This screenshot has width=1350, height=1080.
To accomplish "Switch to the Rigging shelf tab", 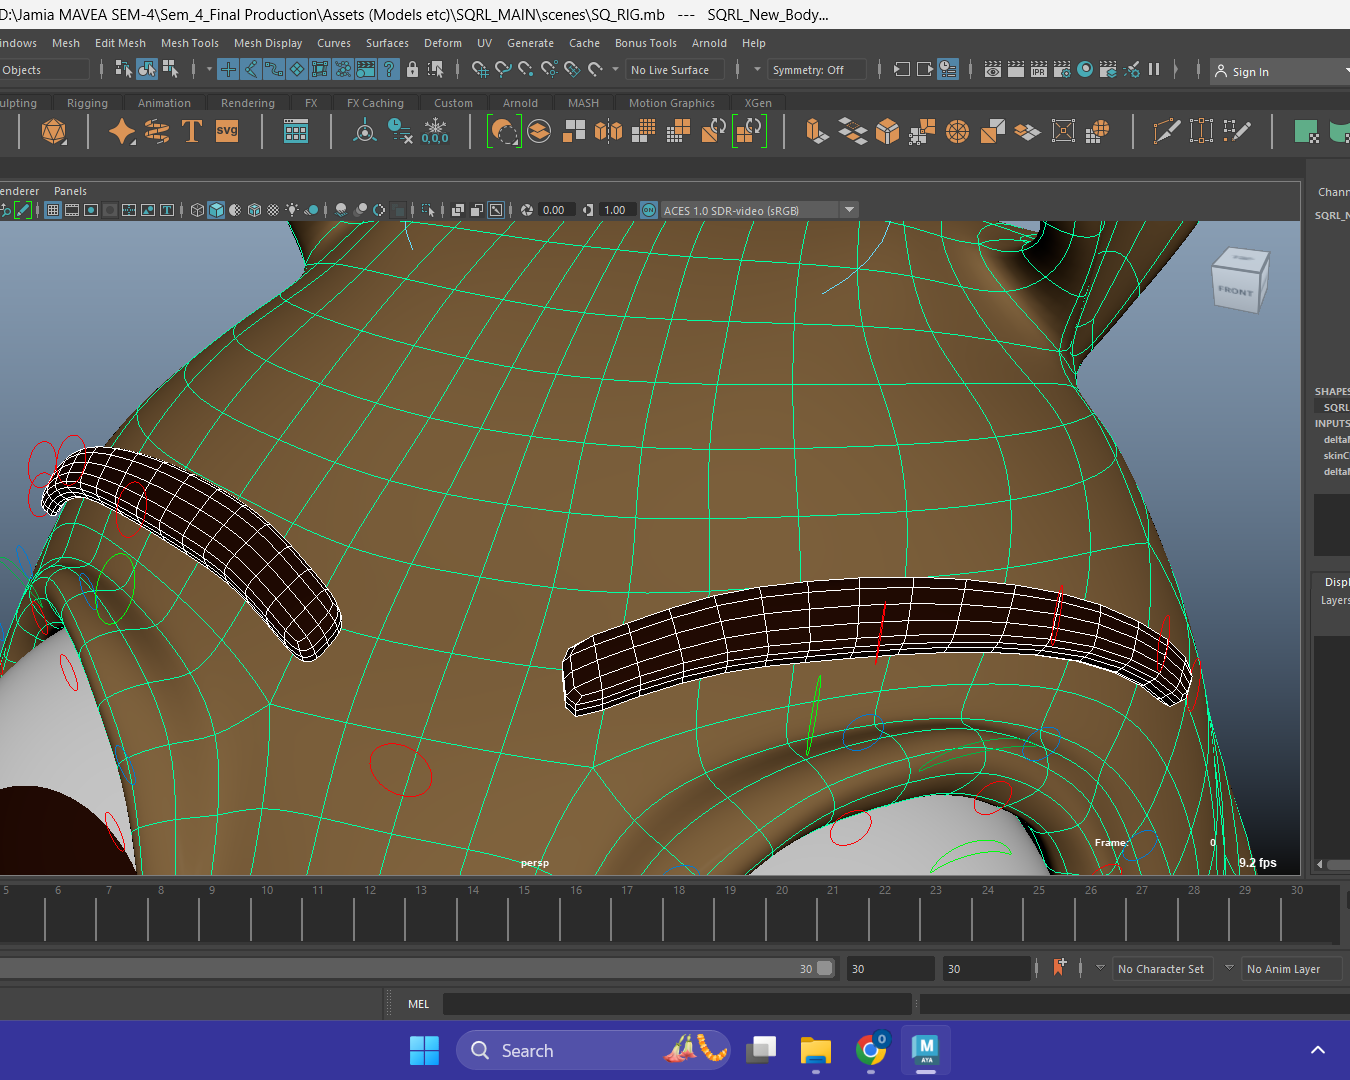I will 87,102.
